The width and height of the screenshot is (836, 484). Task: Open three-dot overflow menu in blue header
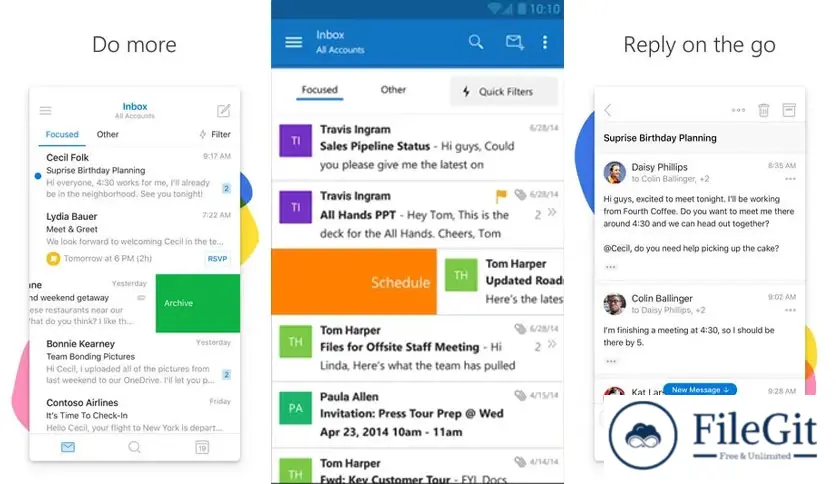(544, 42)
